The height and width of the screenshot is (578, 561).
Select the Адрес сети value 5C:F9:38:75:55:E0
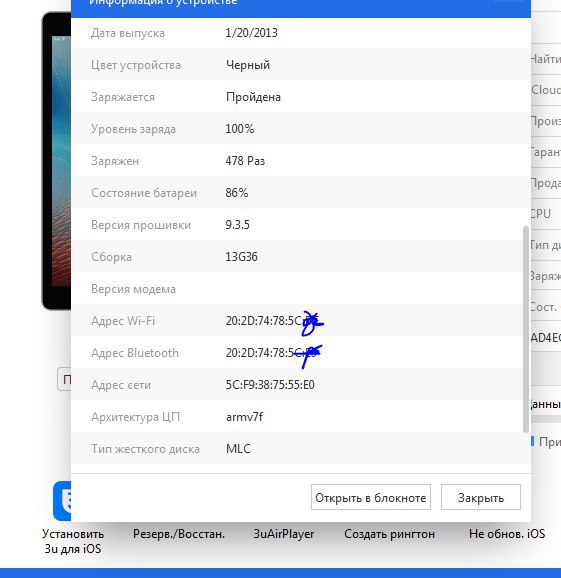coord(270,385)
